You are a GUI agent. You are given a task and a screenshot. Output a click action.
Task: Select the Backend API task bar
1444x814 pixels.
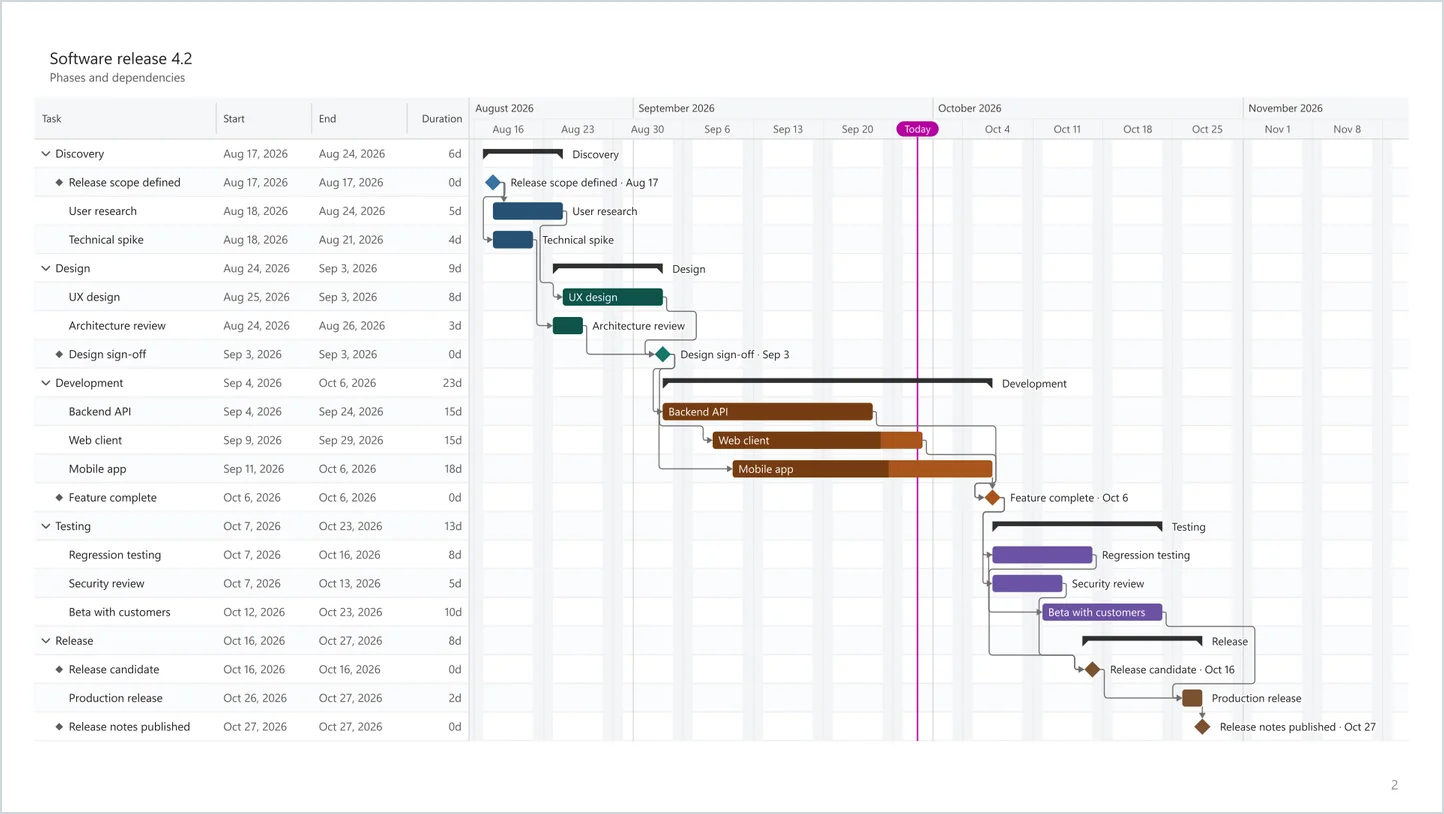click(x=768, y=412)
